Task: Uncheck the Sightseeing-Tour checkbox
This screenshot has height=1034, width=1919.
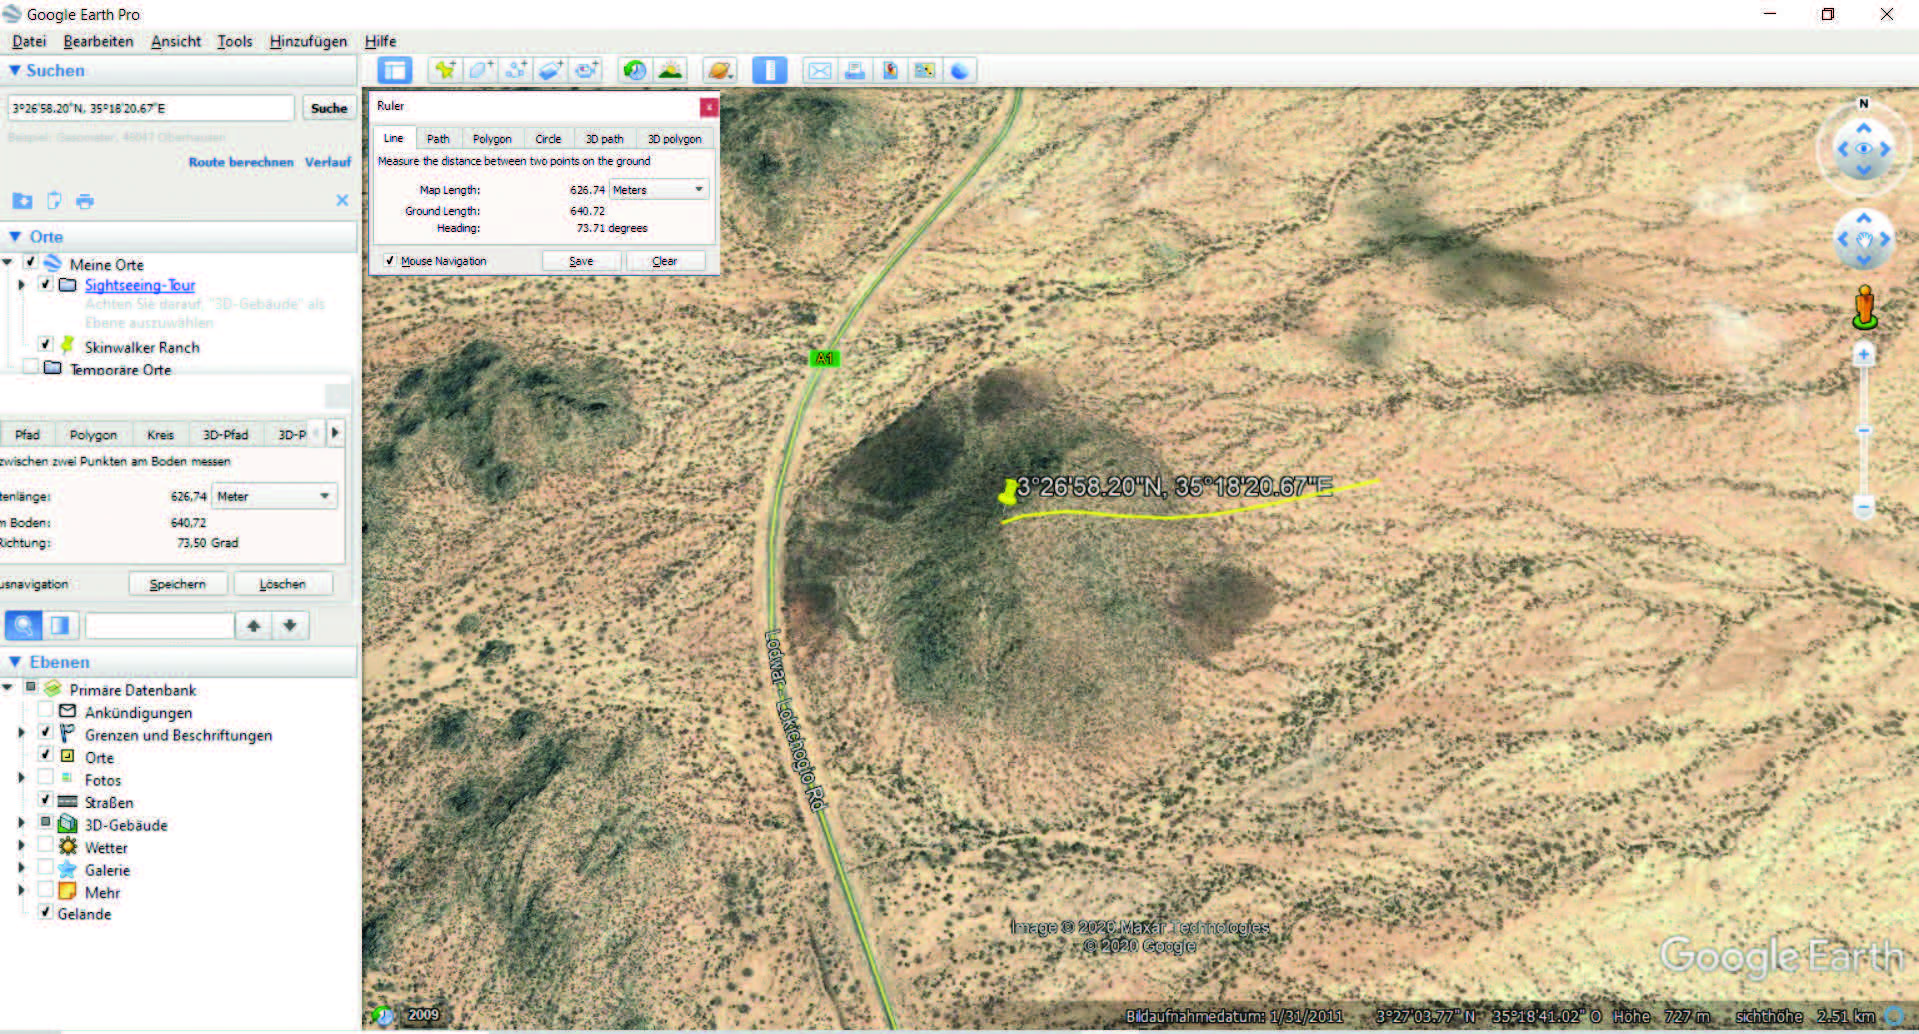Action: 45,284
